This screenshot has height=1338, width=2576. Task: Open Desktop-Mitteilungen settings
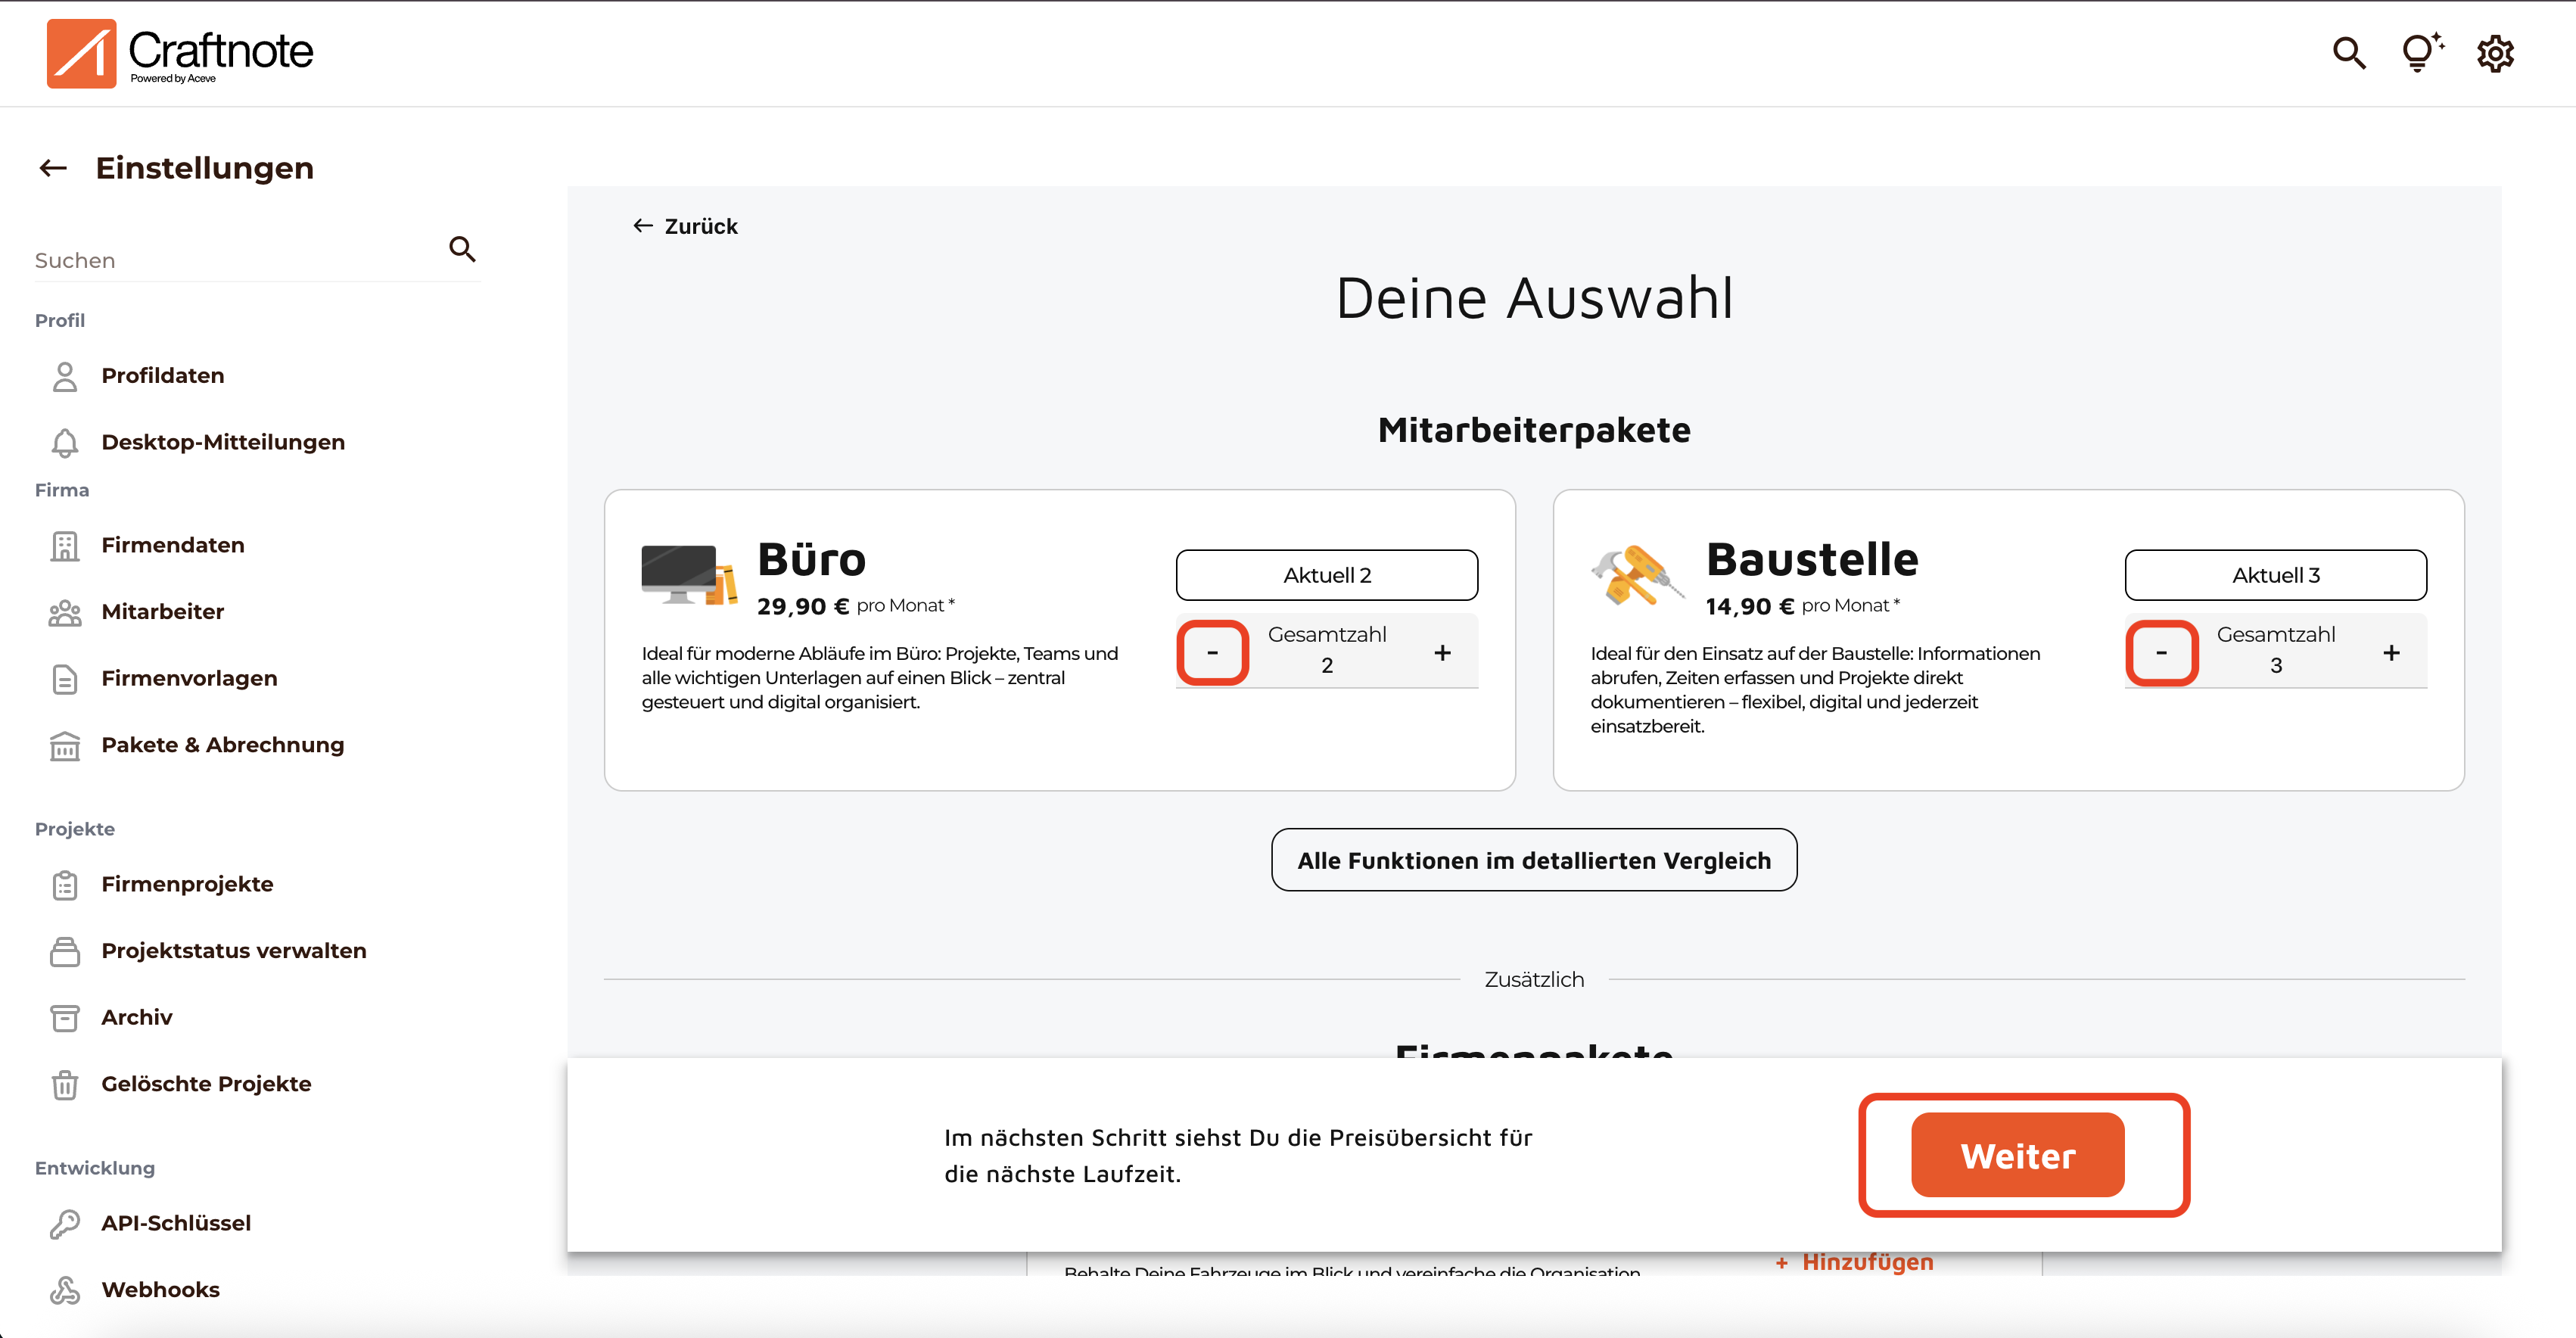click(x=223, y=441)
